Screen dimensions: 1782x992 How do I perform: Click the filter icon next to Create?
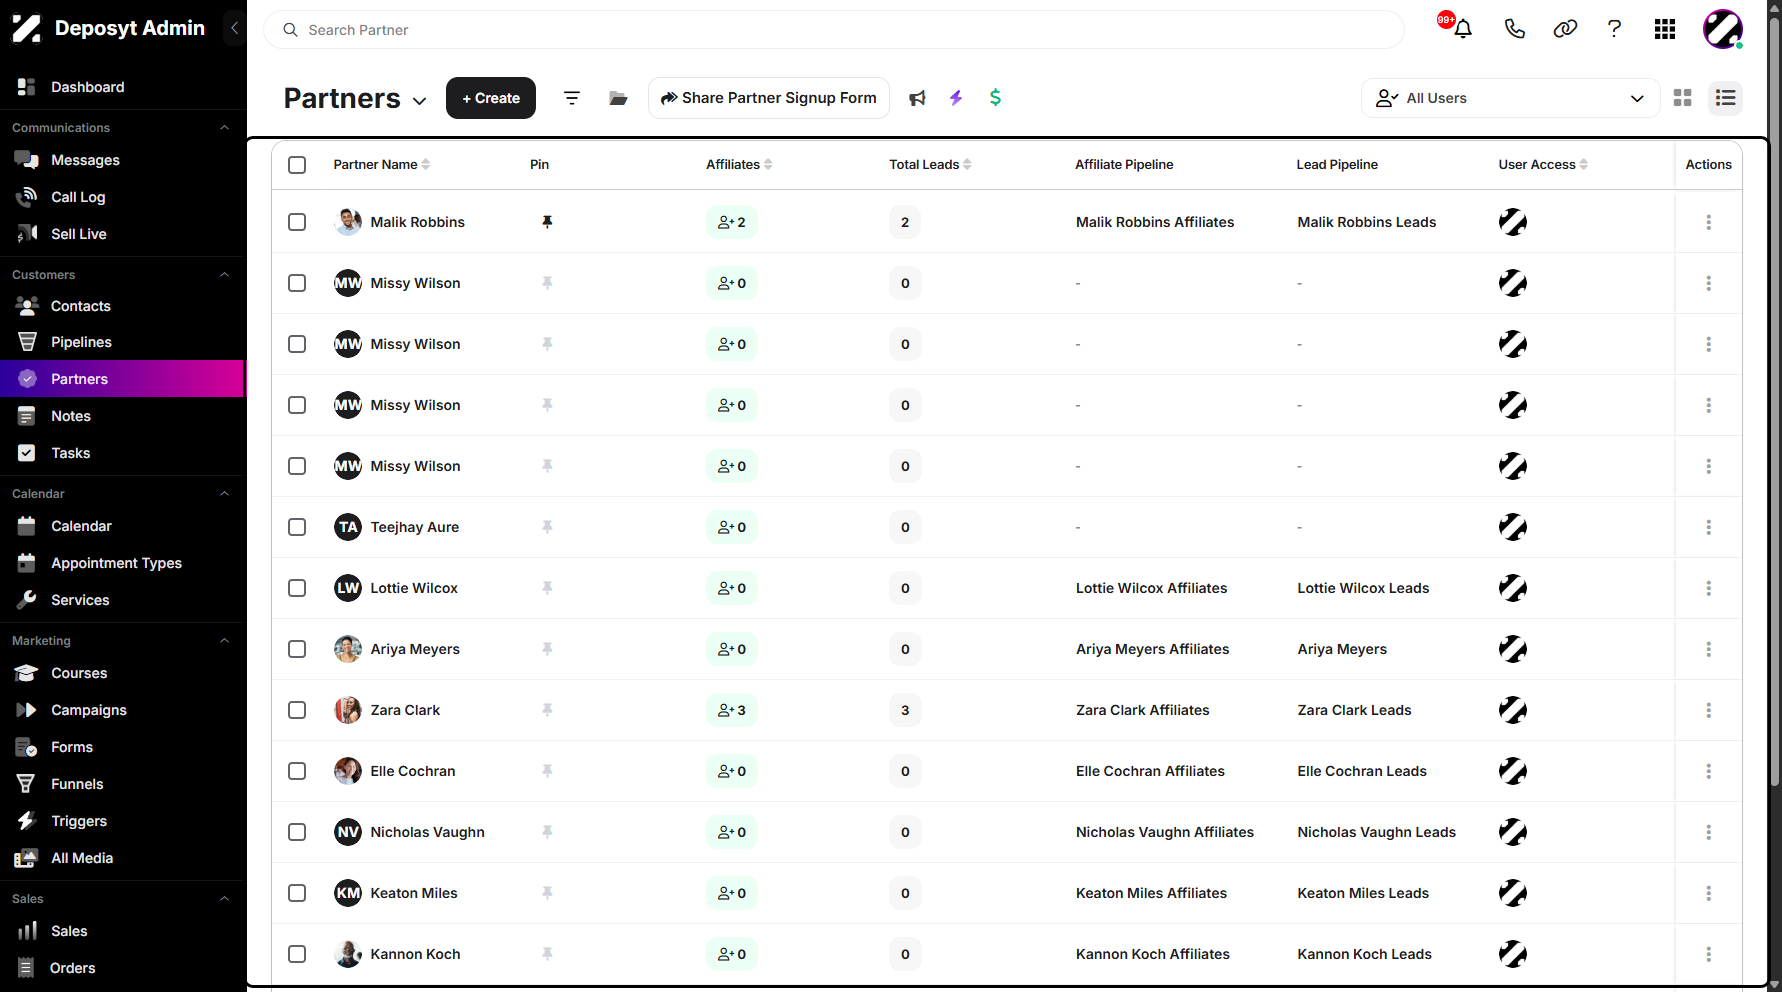(x=572, y=98)
